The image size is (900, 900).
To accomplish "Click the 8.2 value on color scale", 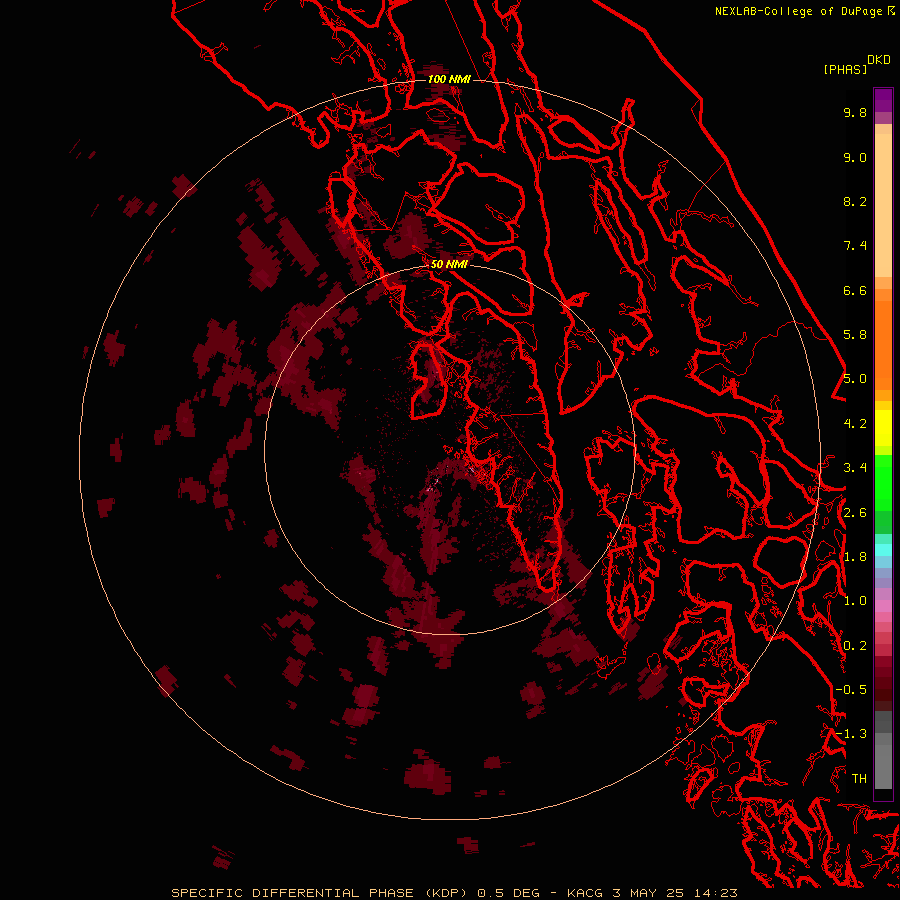I will coord(855,201).
